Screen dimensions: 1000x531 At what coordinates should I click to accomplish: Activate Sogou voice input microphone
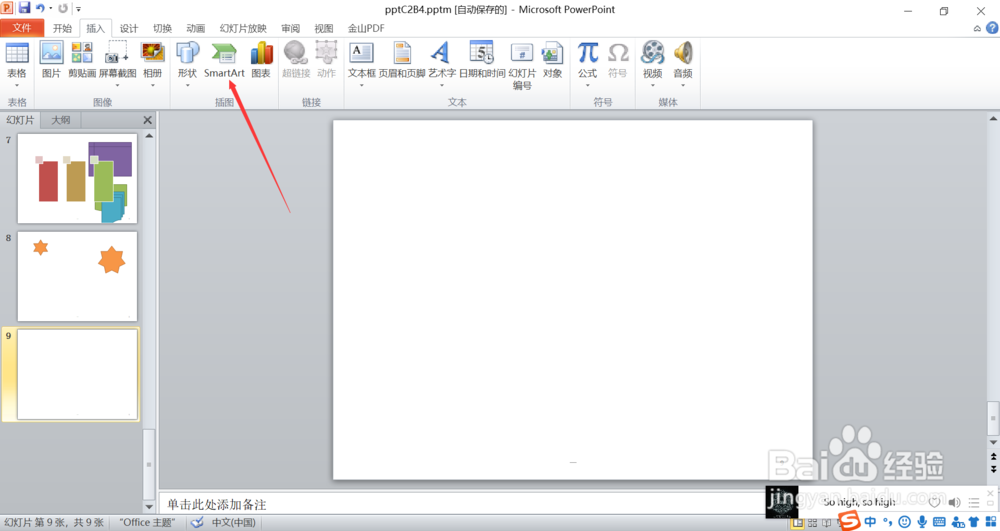[x=922, y=522]
